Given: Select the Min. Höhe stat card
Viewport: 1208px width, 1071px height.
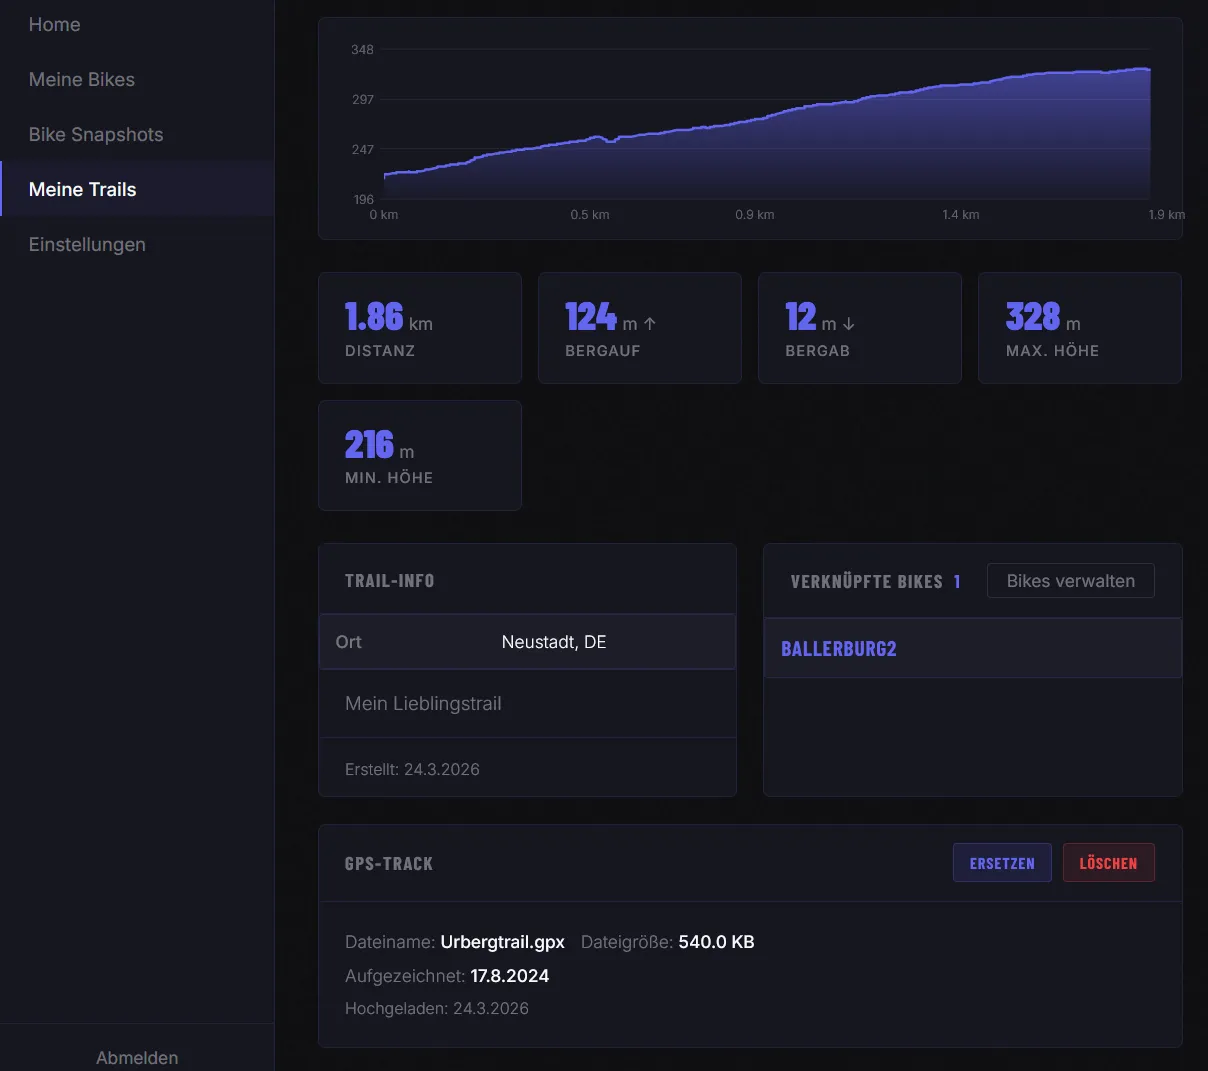Looking at the screenshot, I should [420, 455].
